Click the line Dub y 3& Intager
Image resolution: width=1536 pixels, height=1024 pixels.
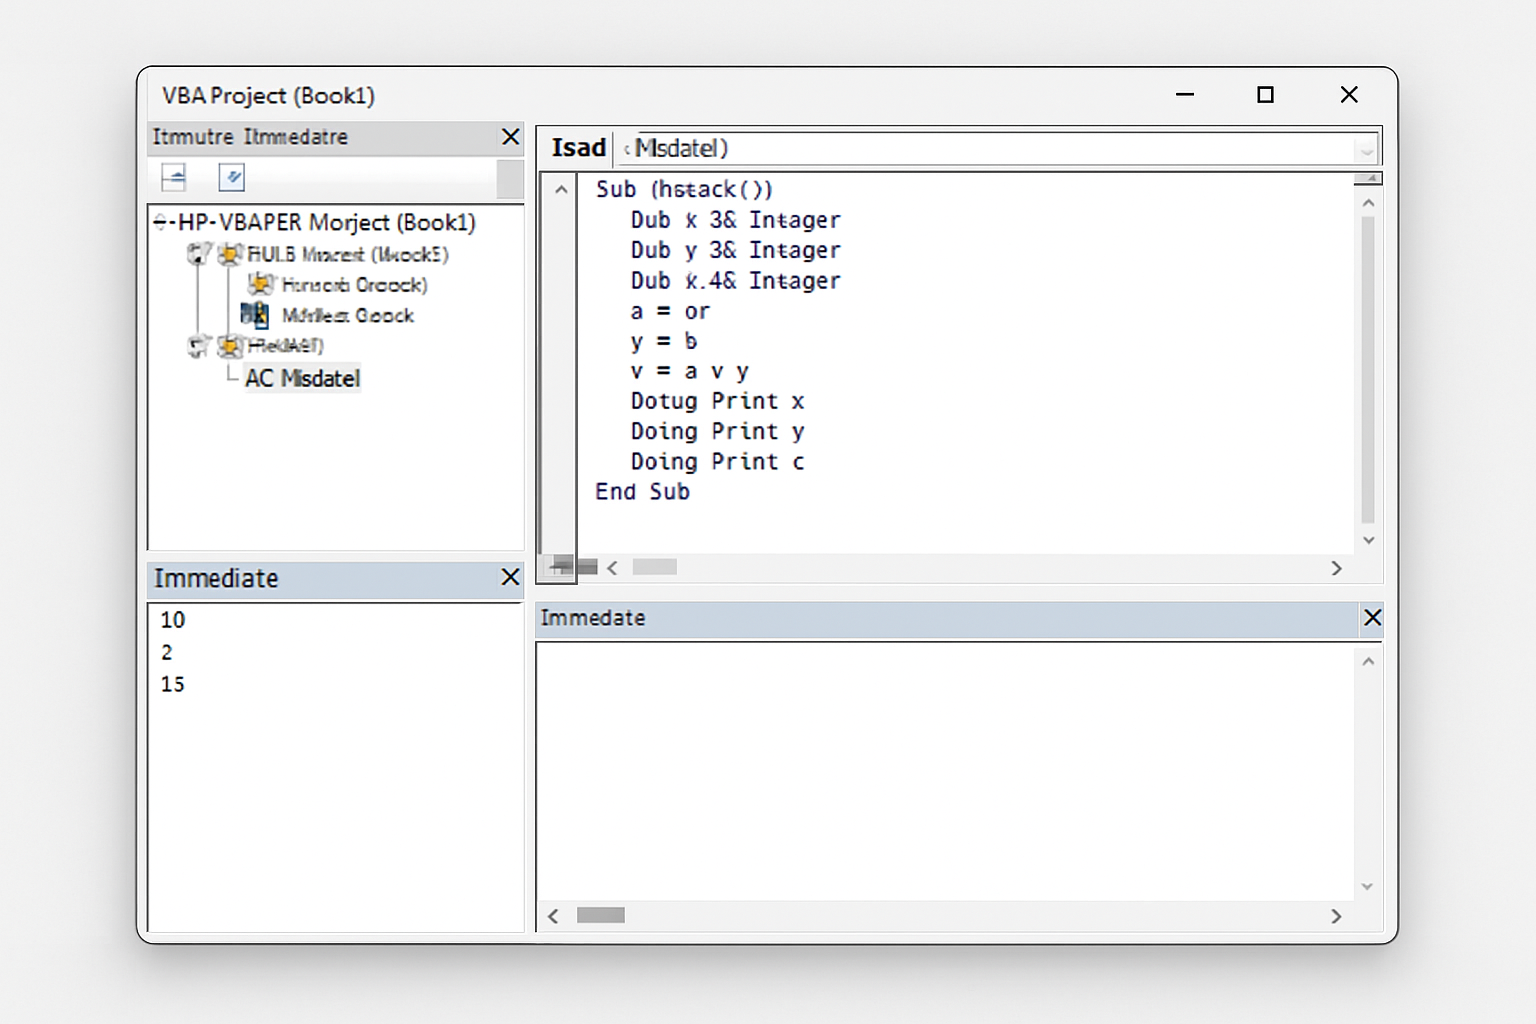(736, 250)
